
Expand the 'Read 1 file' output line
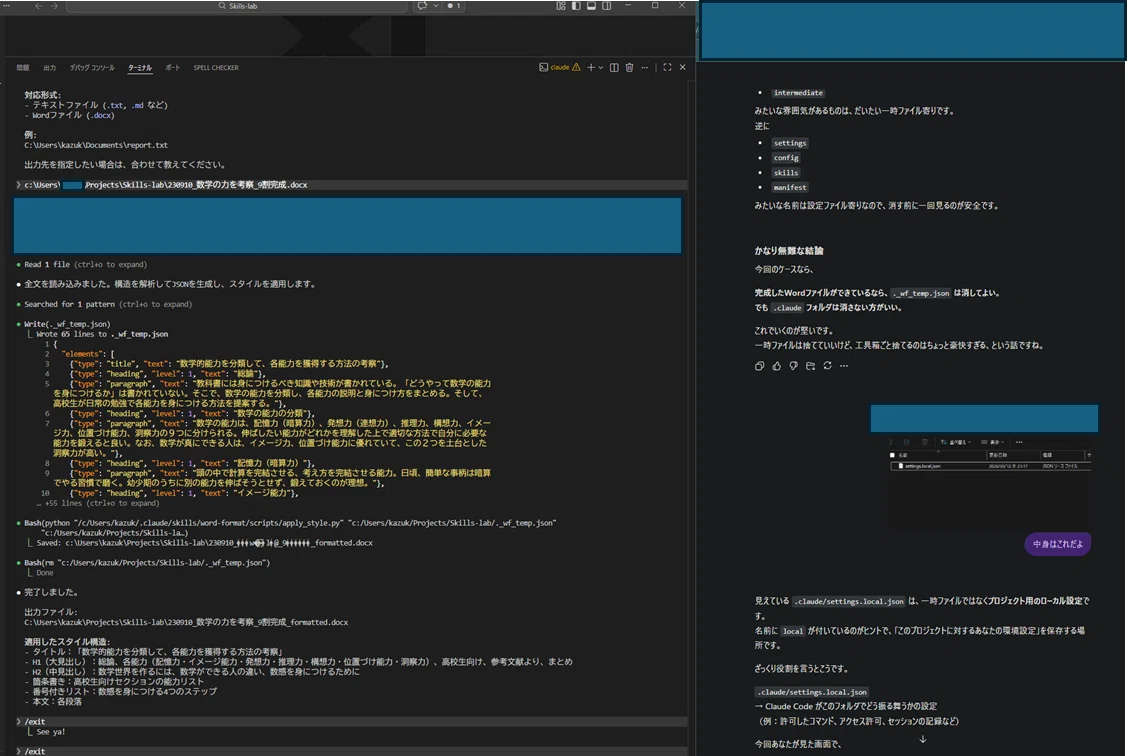[x=86, y=264]
